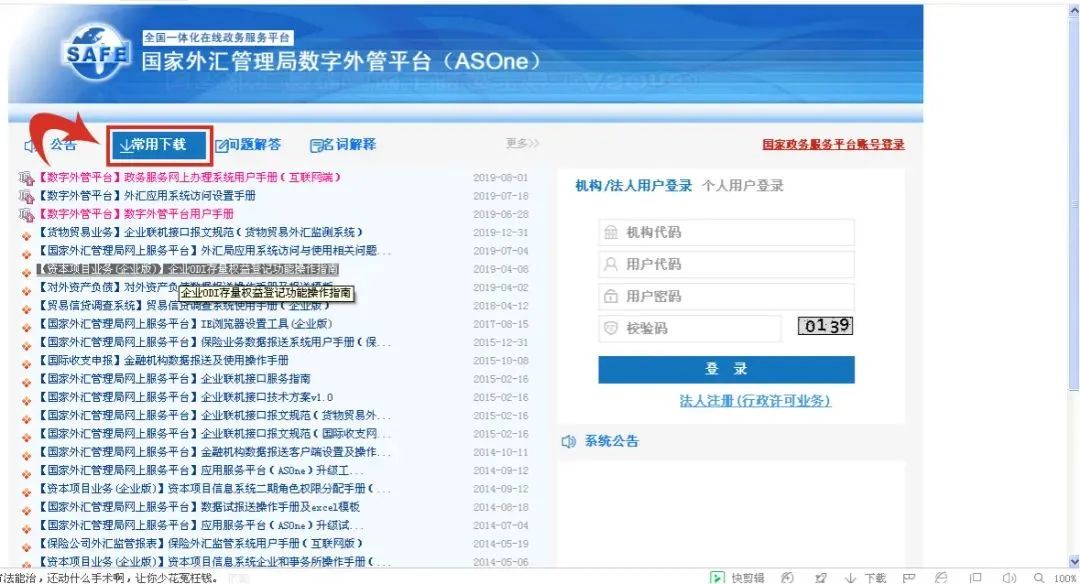Open 金融机构数据报送客户端设置及操作 link
Screen dimensions: 1080x584
click(296, 452)
